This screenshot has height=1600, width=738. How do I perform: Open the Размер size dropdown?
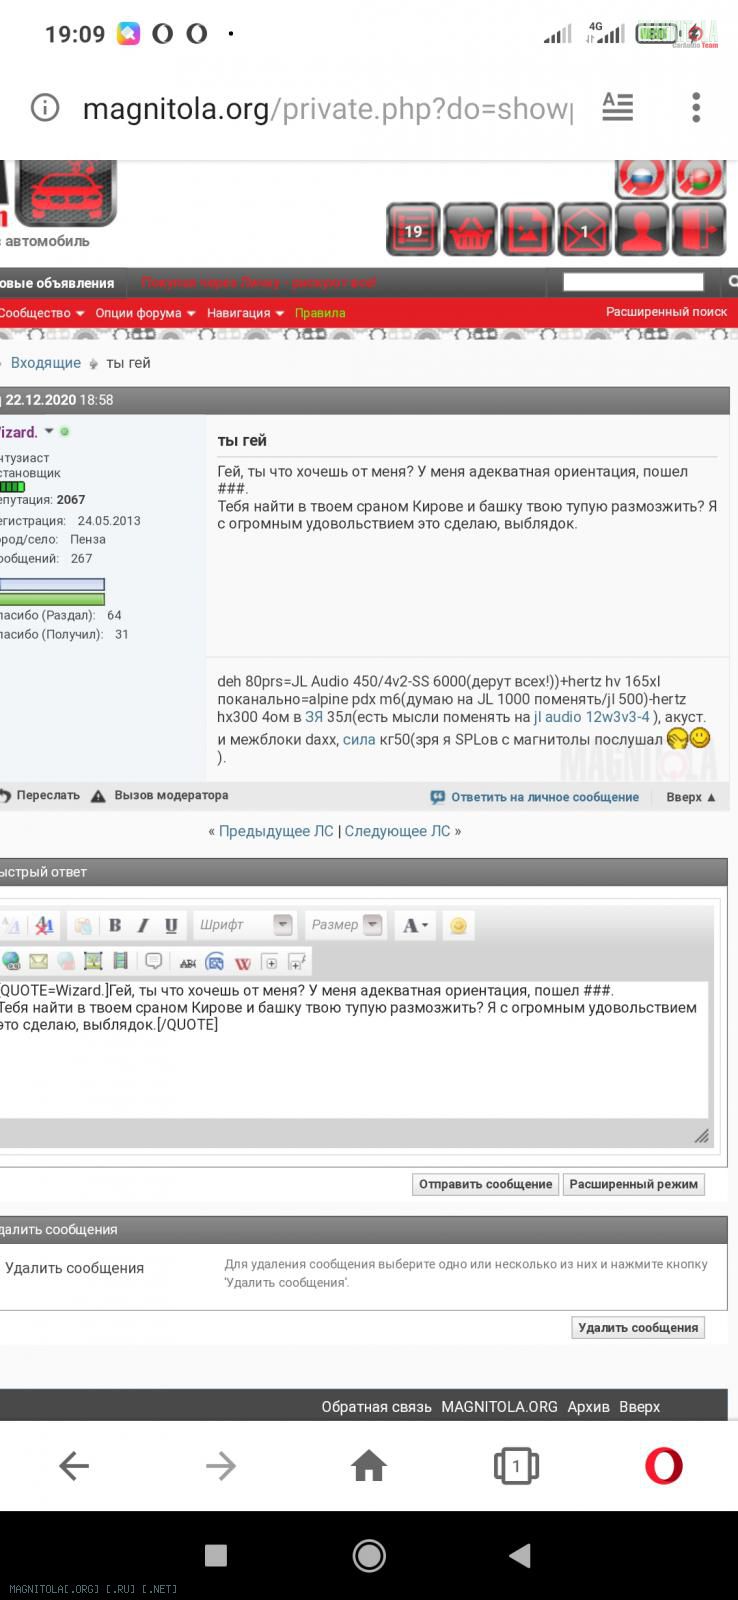(x=345, y=925)
